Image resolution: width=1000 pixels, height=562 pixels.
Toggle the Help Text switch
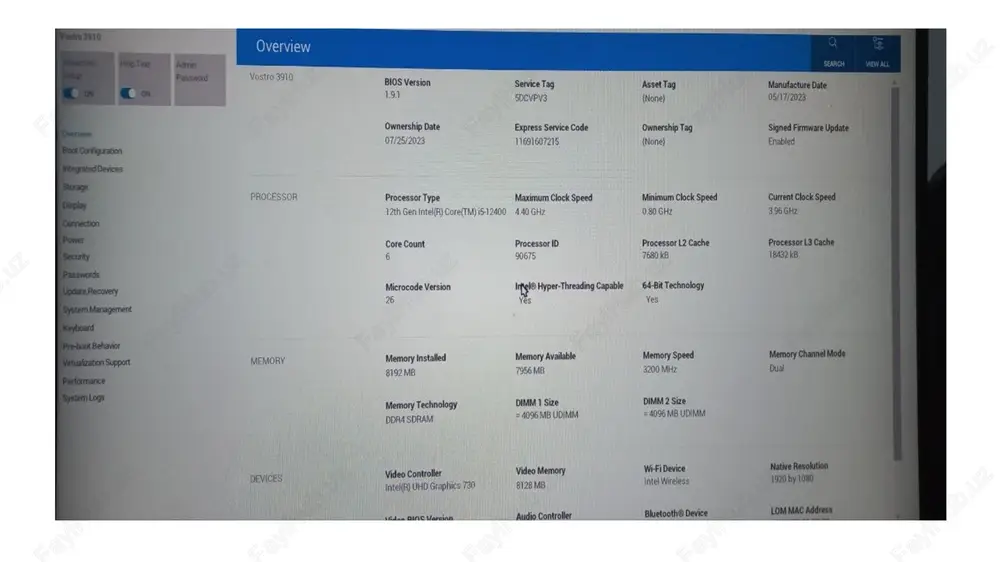(x=128, y=93)
